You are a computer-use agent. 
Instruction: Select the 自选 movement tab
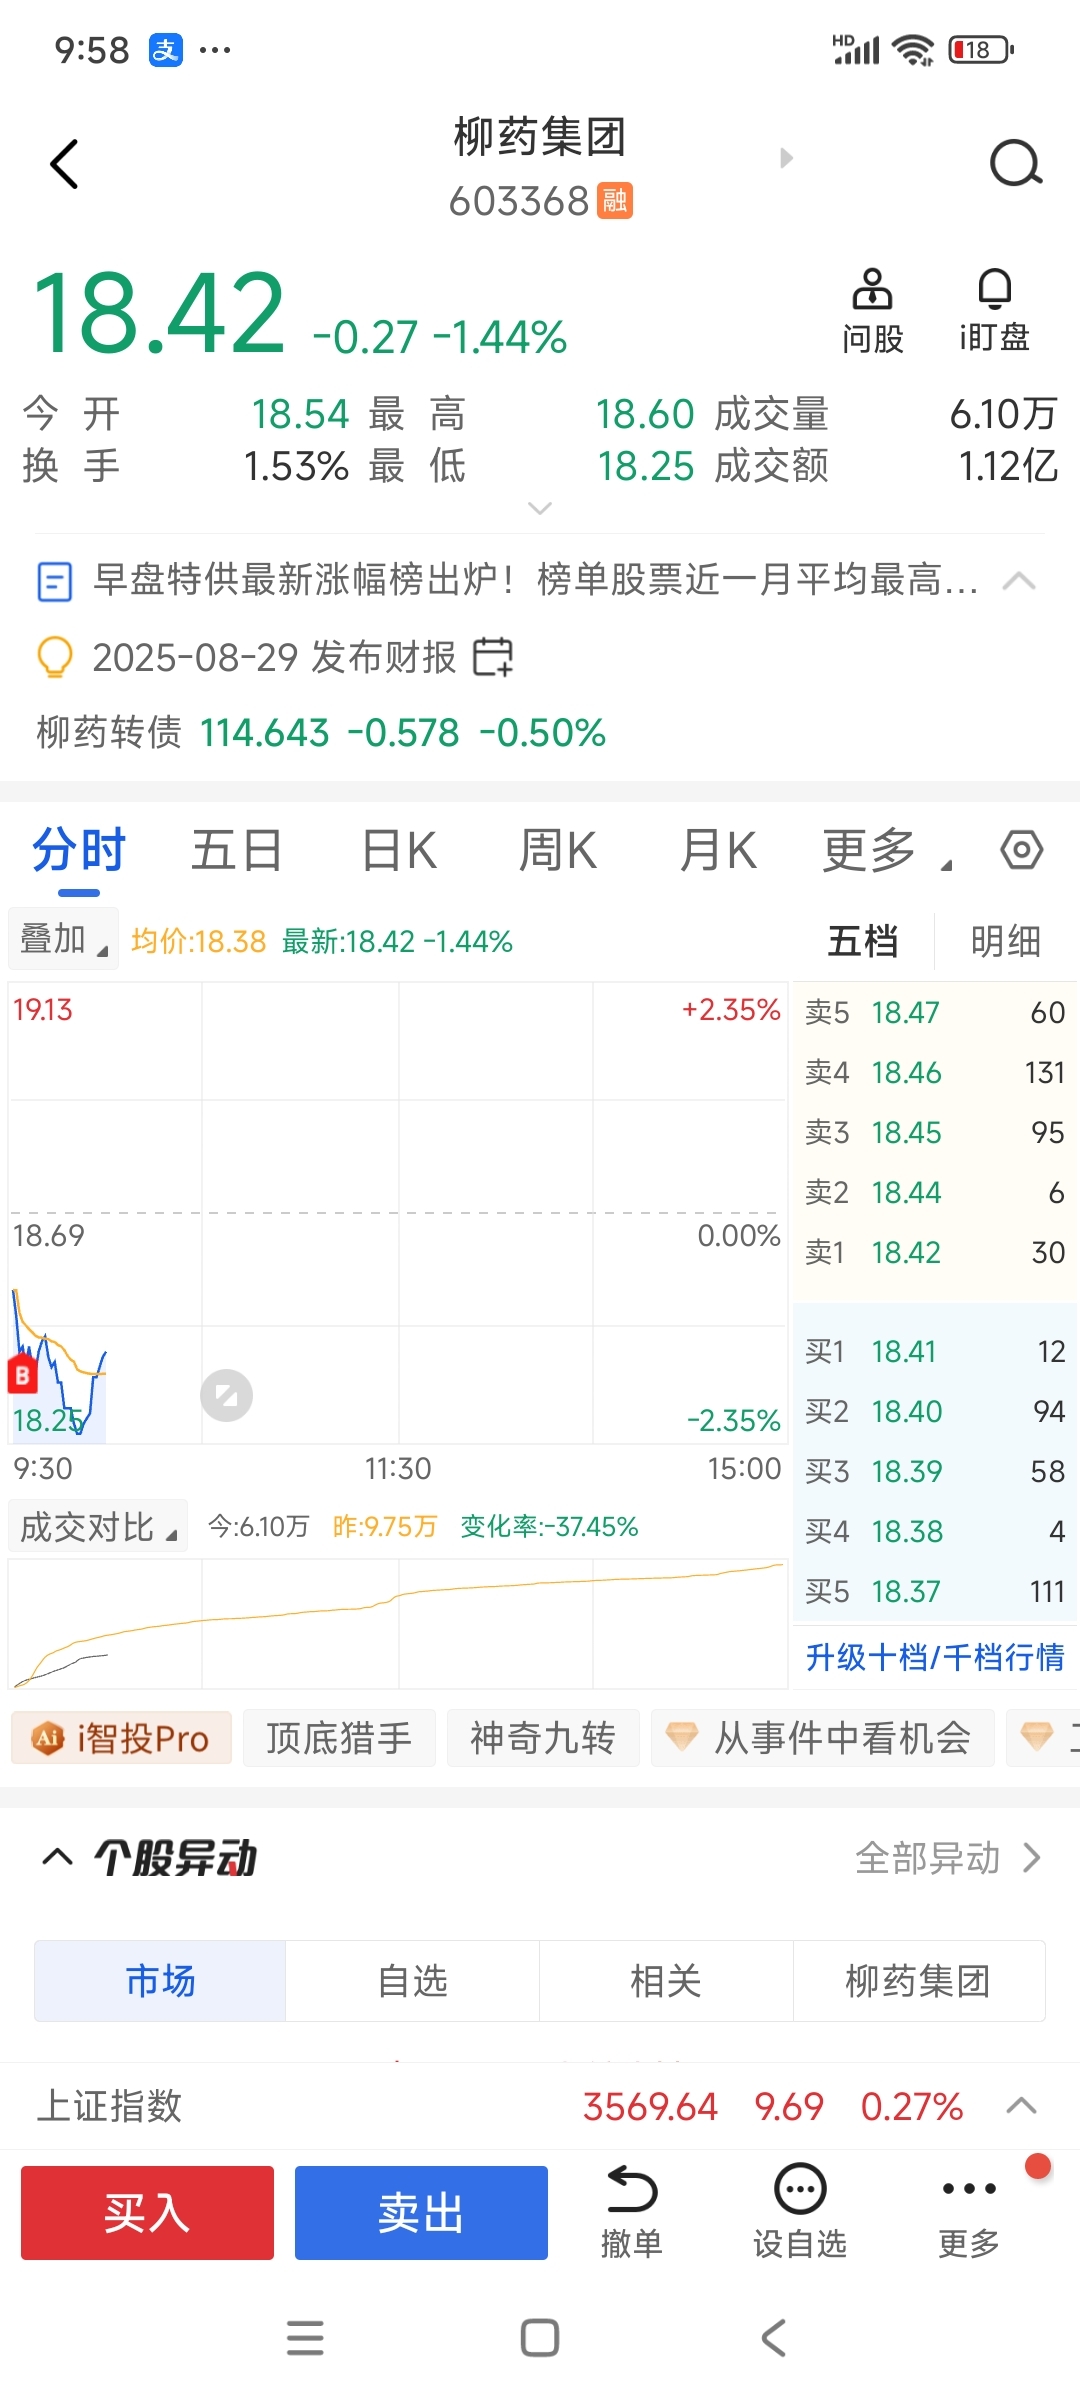pos(413,1981)
